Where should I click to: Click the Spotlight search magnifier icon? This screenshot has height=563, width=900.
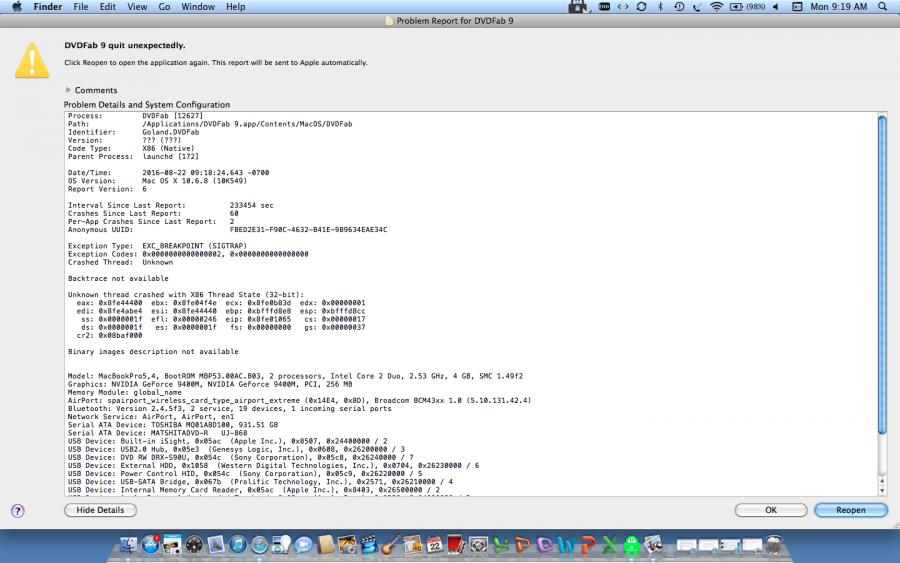(x=882, y=7)
